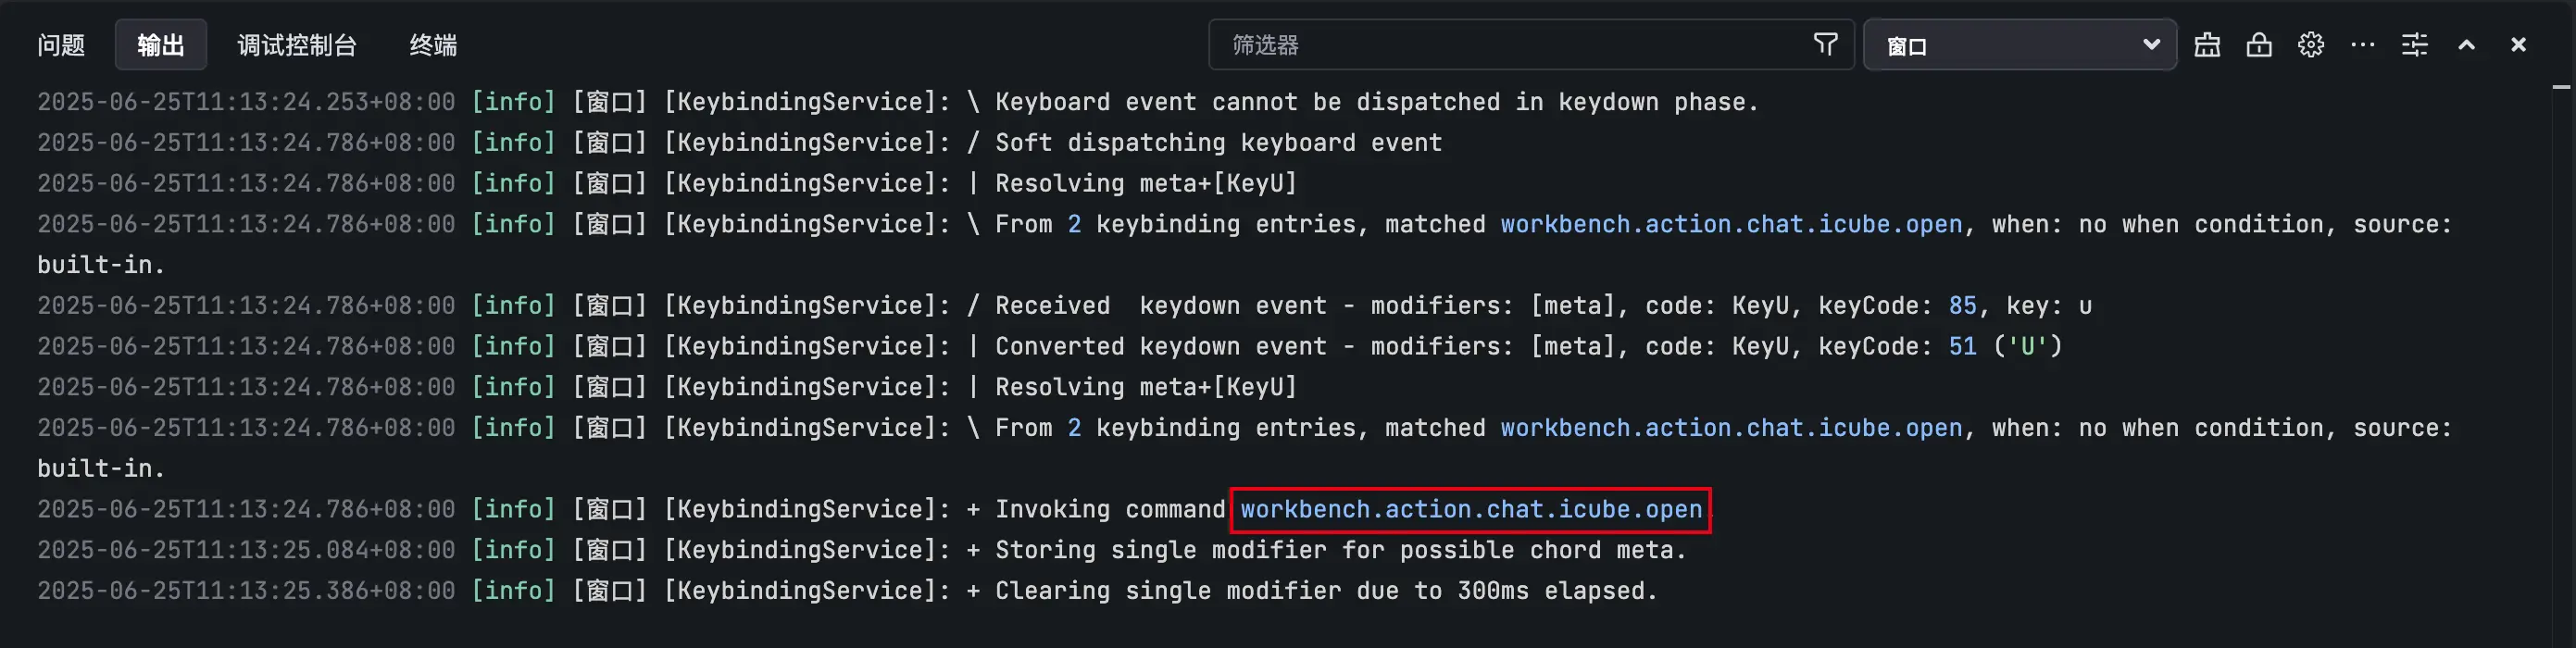Click the first matched workbench.action.chat.icube.open link
This screenshot has height=648, width=2576.
[1731, 225]
